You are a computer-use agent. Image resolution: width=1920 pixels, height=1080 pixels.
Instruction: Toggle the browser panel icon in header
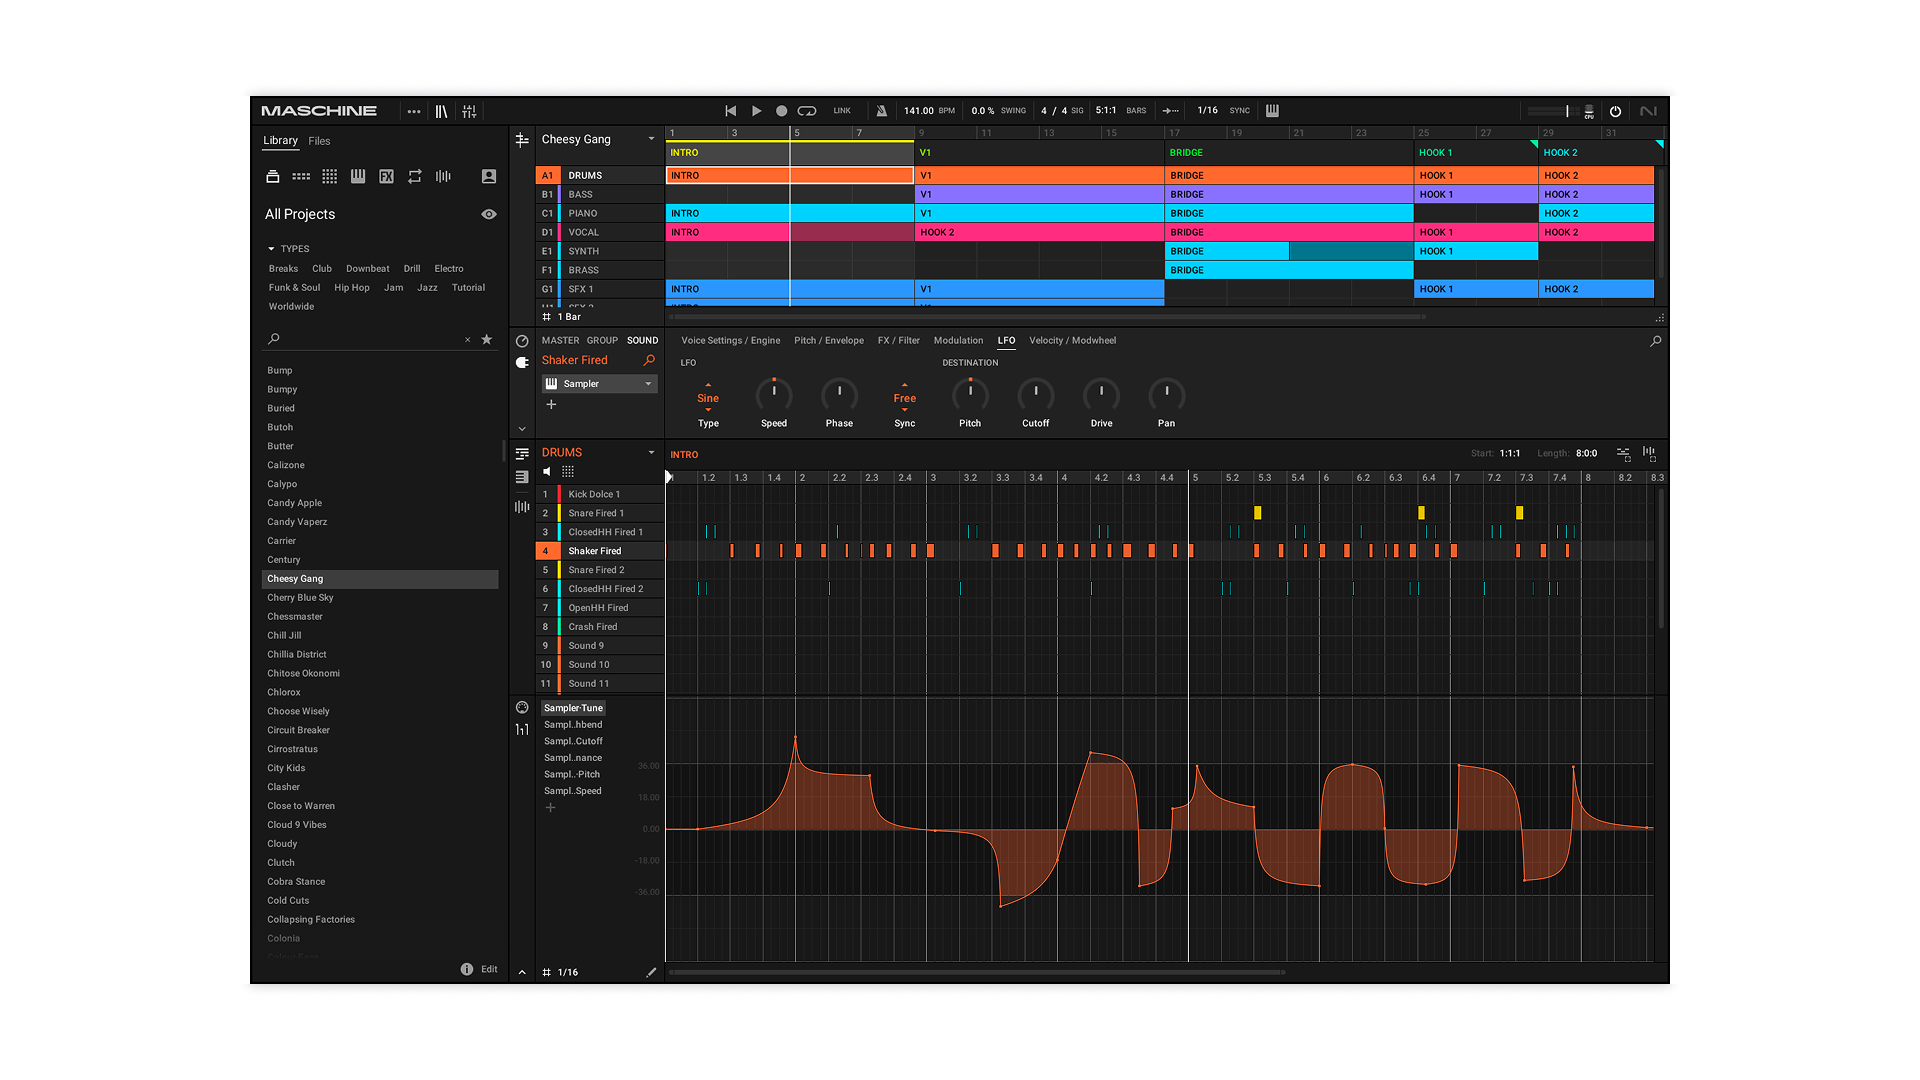point(441,111)
